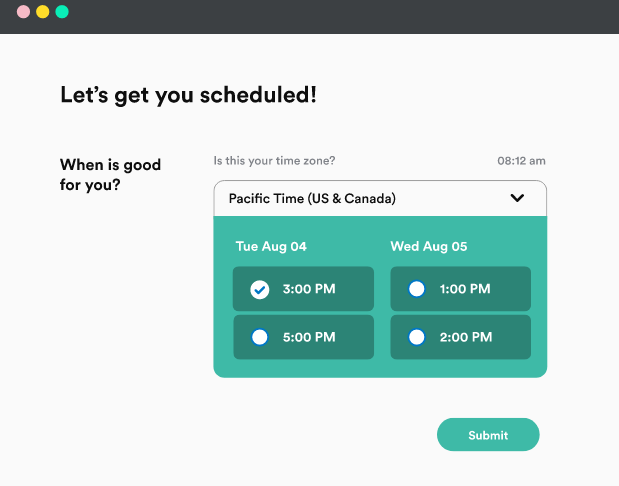Click the Submit button
Image resolution: width=619 pixels, height=486 pixels.
pyautogui.click(x=488, y=435)
